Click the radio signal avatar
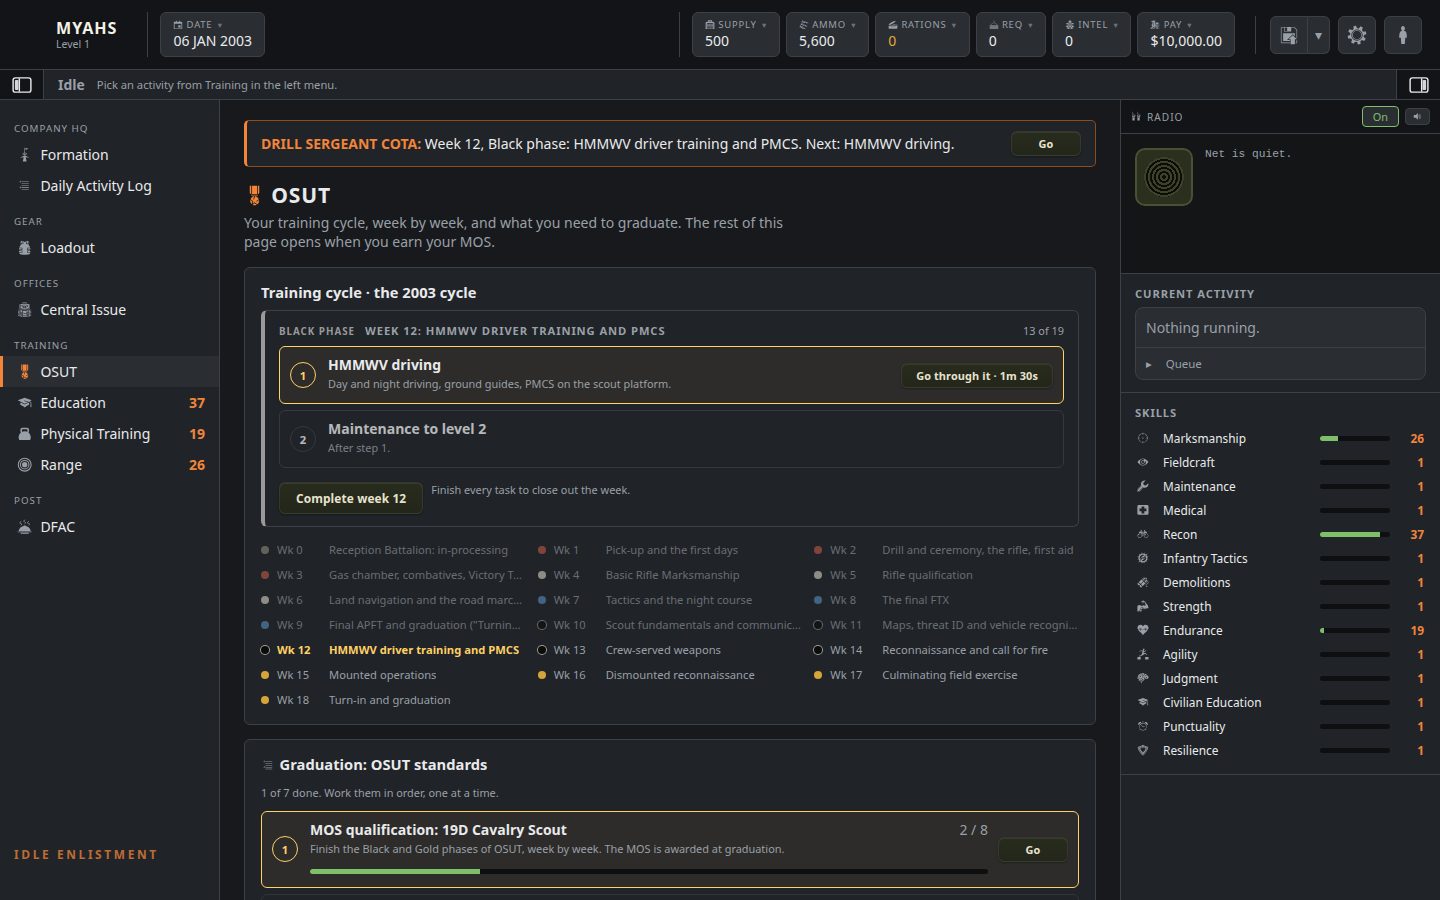This screenshot has height=900, width=1440. coord(1164,177)
